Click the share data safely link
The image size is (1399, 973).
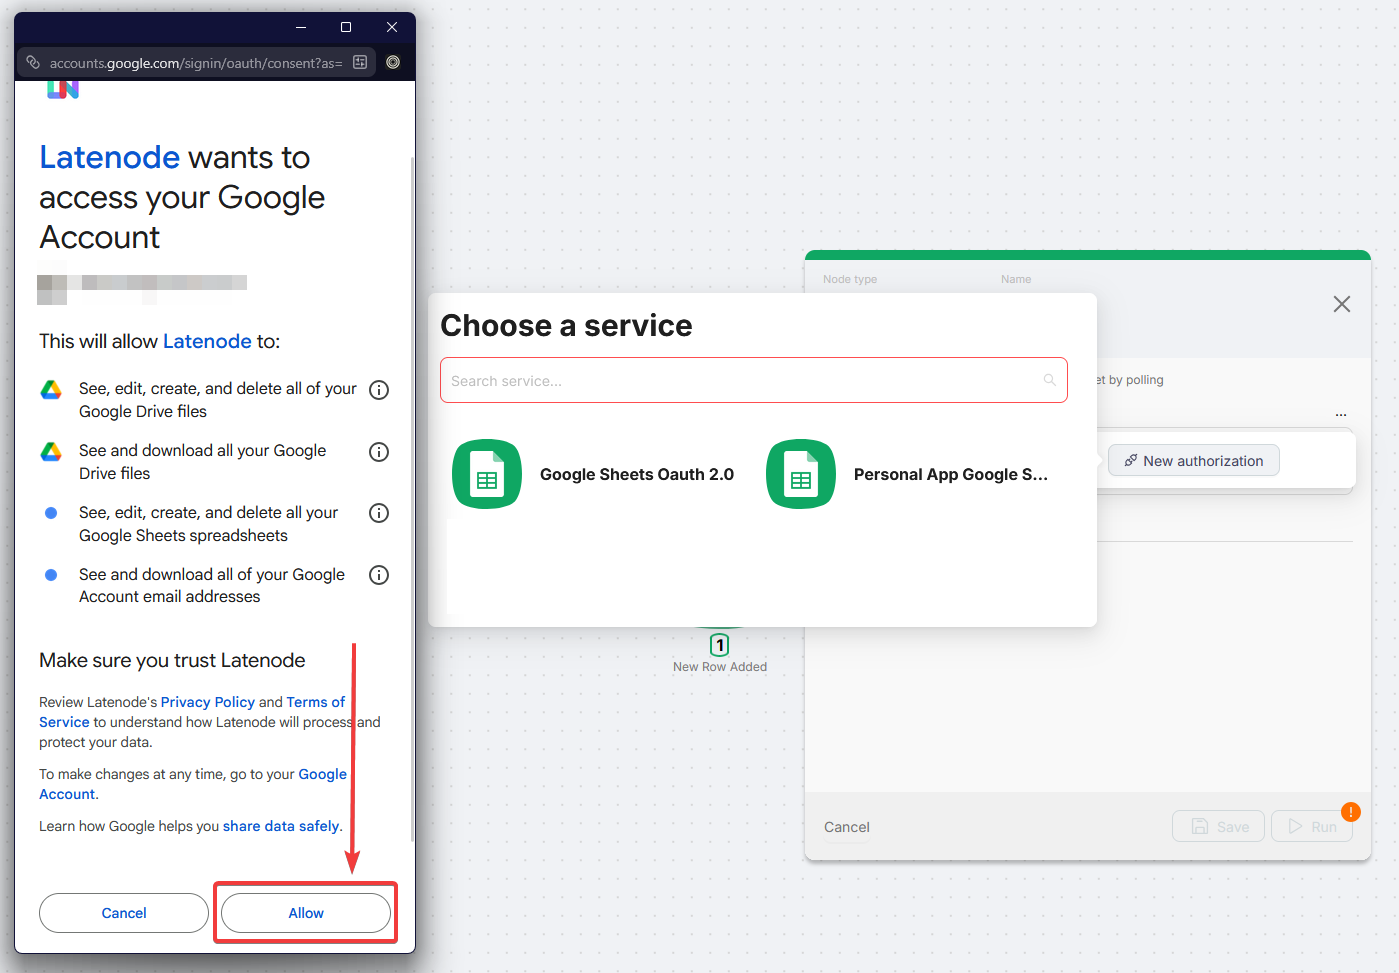coord(281,826)
